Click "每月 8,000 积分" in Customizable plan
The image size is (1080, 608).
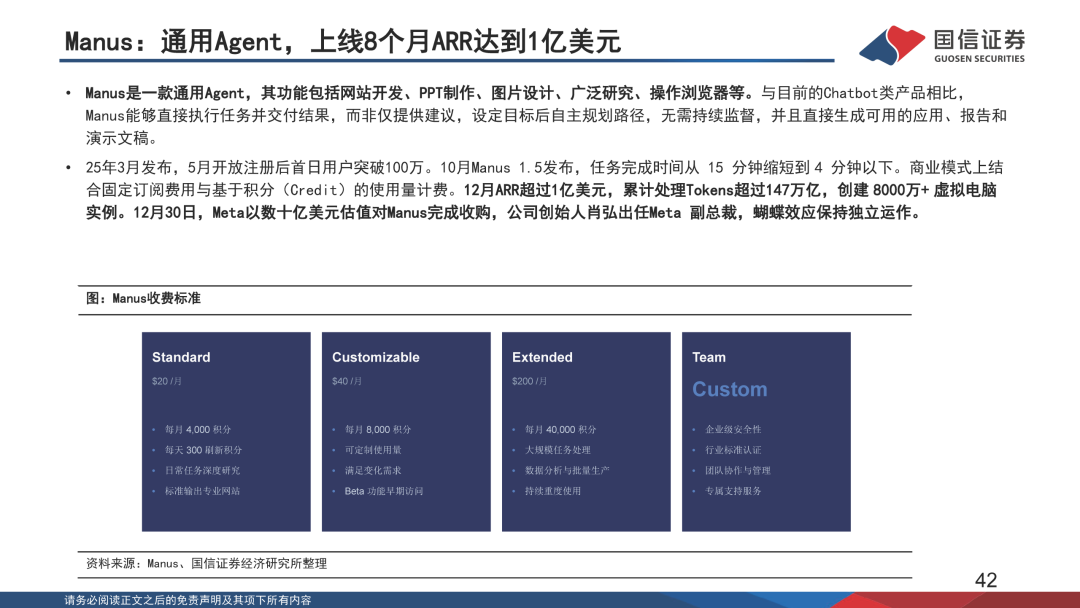point(377,429)
